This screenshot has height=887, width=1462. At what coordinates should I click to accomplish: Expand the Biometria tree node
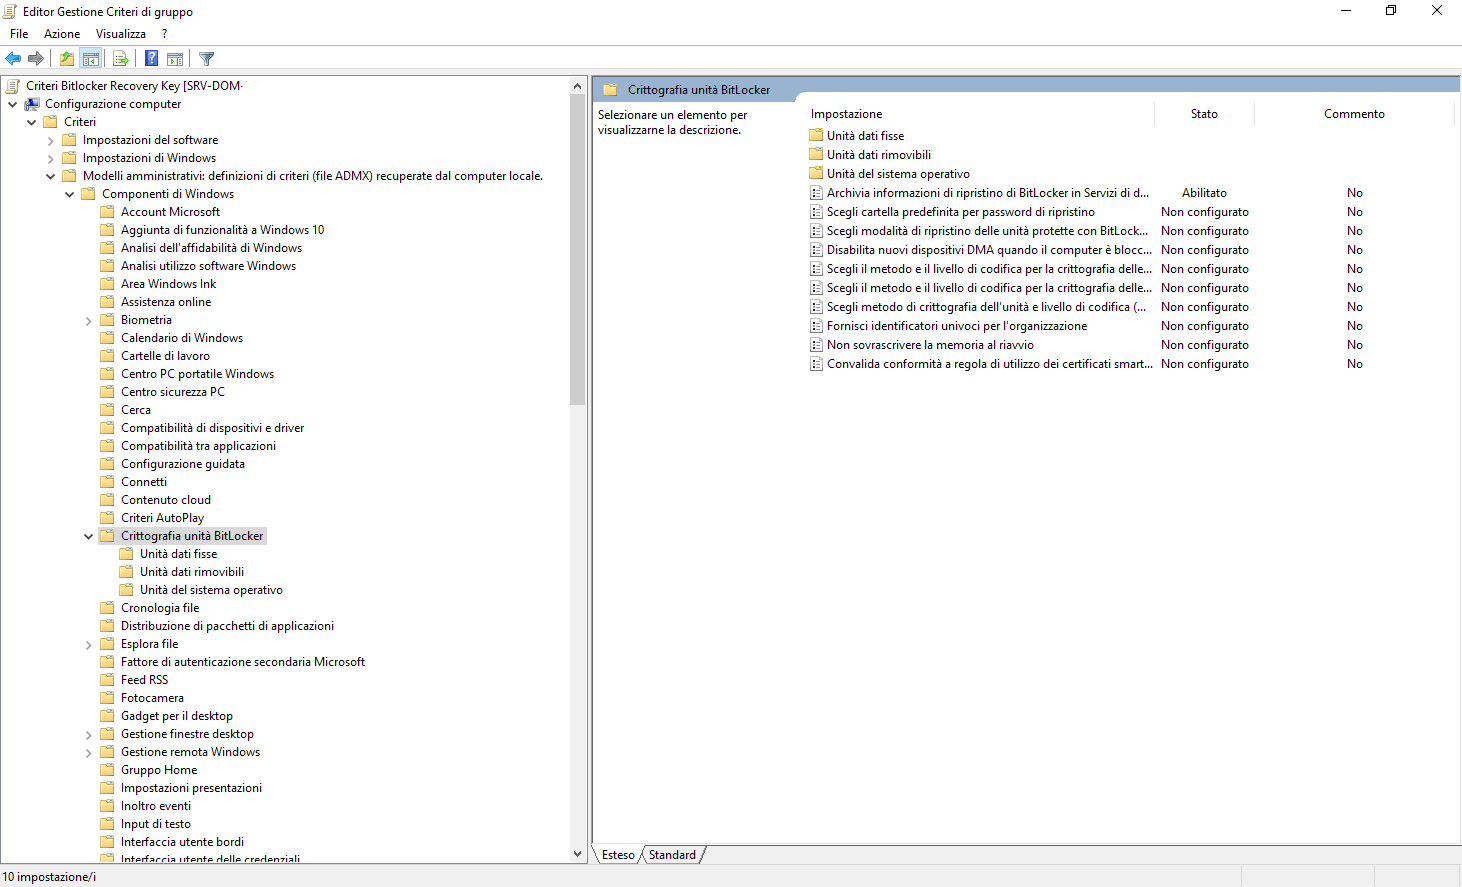tap(88, 319)
